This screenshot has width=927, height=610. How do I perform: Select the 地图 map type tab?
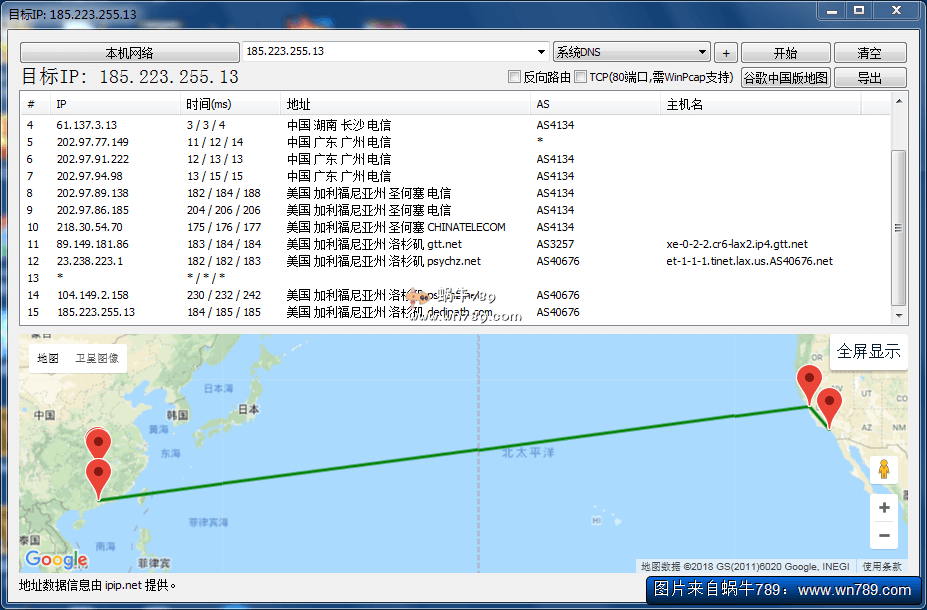coord(48,358)
